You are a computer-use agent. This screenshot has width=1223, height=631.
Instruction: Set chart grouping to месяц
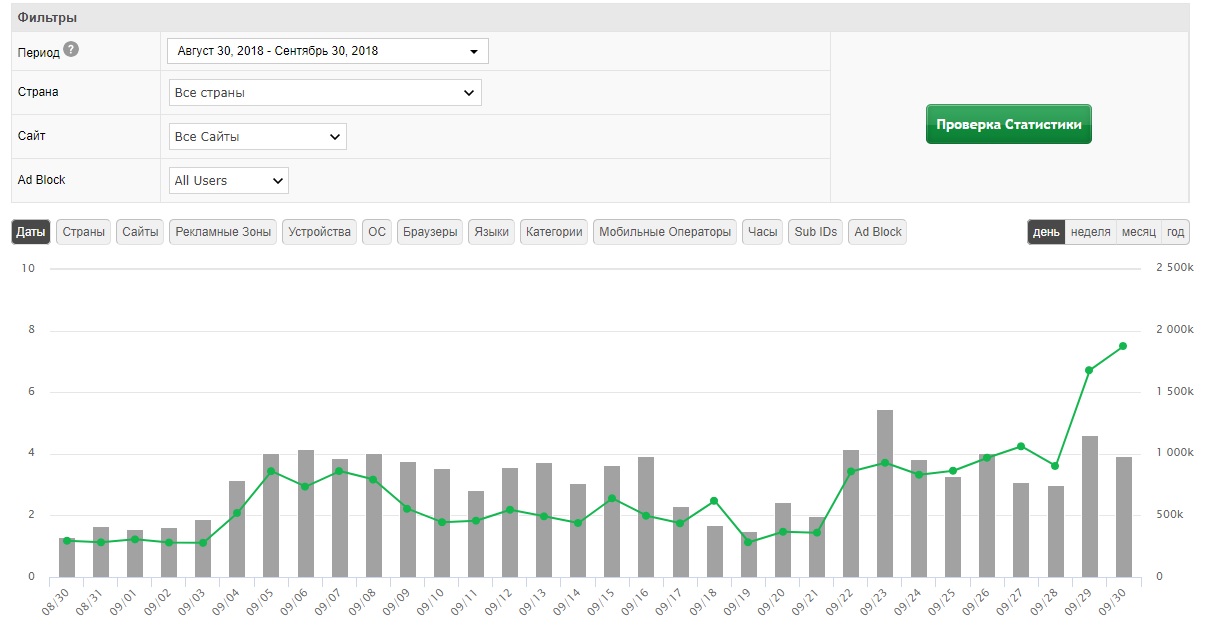1138,232
